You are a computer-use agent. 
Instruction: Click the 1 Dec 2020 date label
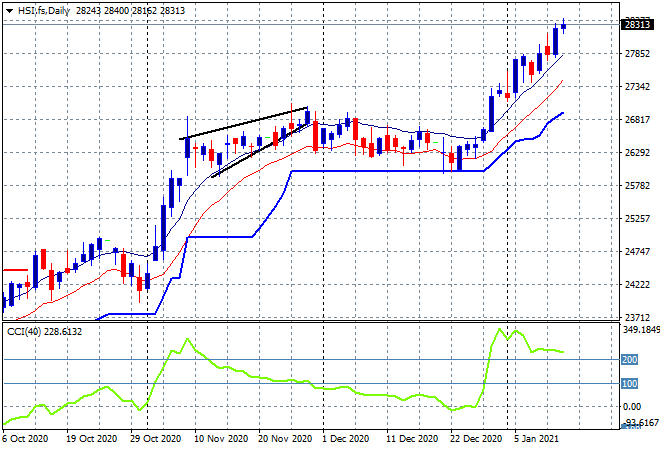point(346,439)
